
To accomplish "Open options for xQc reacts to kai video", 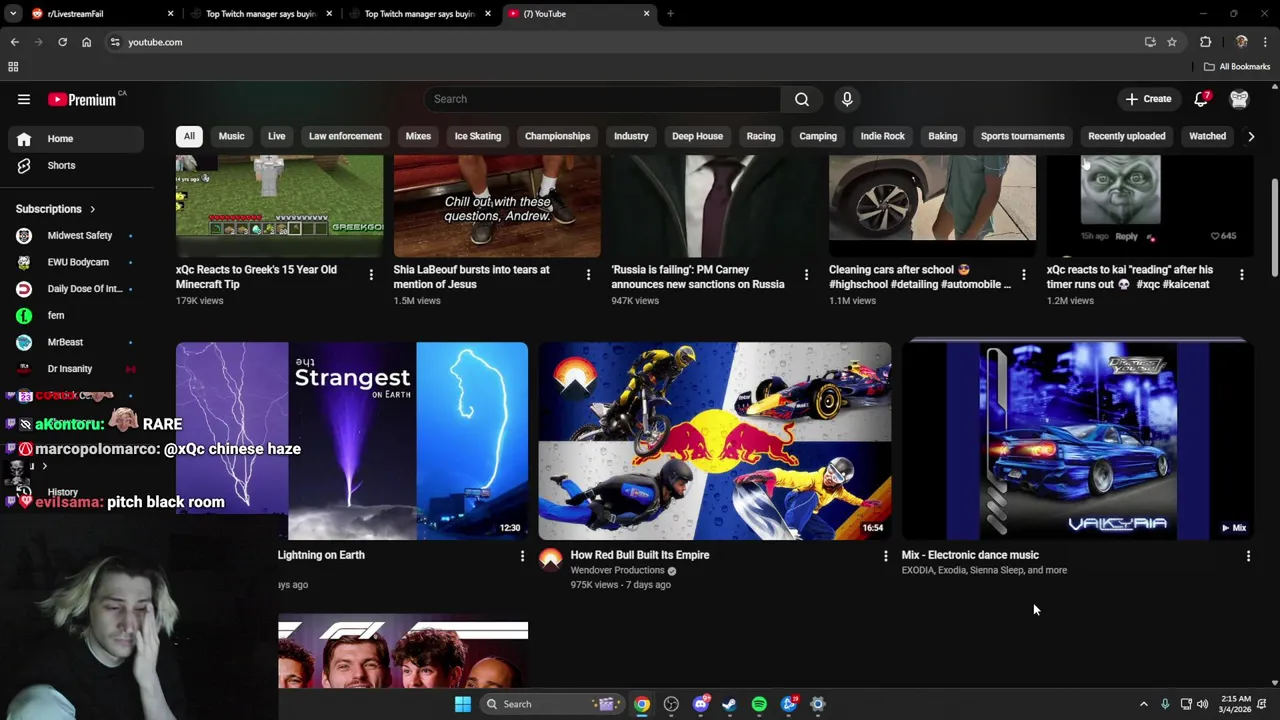I will pos(1242,275).
